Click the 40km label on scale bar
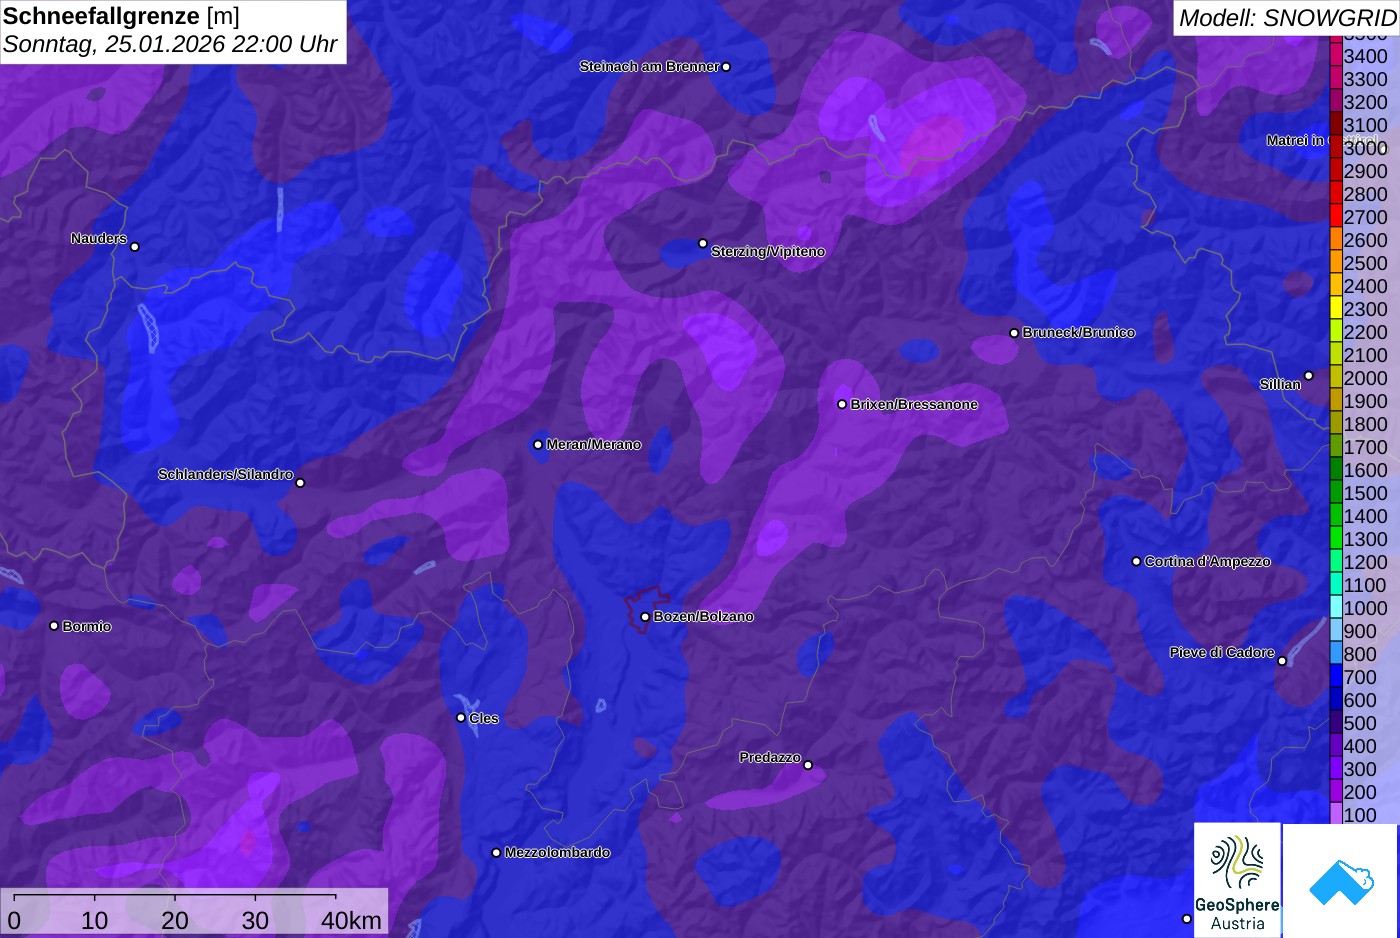This screenshot has width=1400, height=938. click(x=351, y=921)
